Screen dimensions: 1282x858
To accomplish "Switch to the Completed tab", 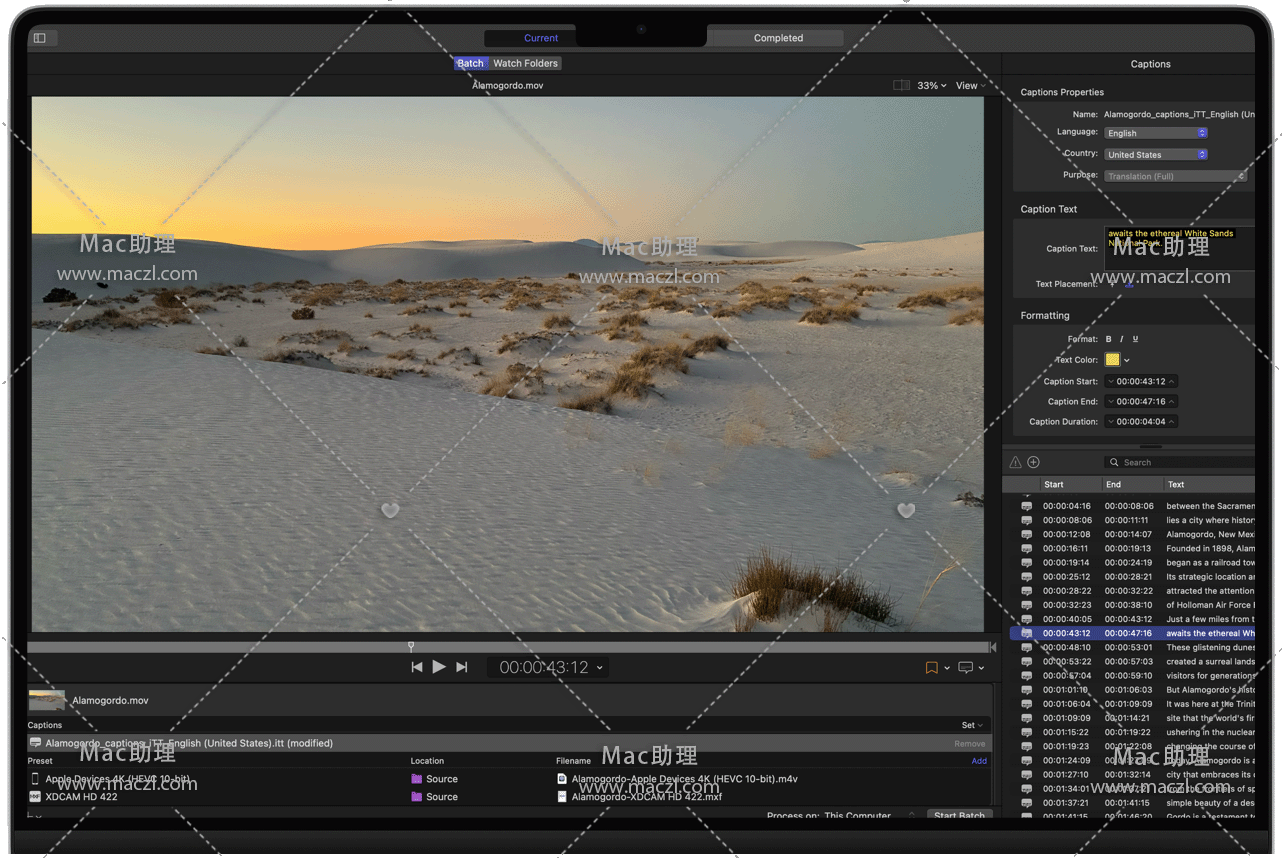I will [778, 38].
